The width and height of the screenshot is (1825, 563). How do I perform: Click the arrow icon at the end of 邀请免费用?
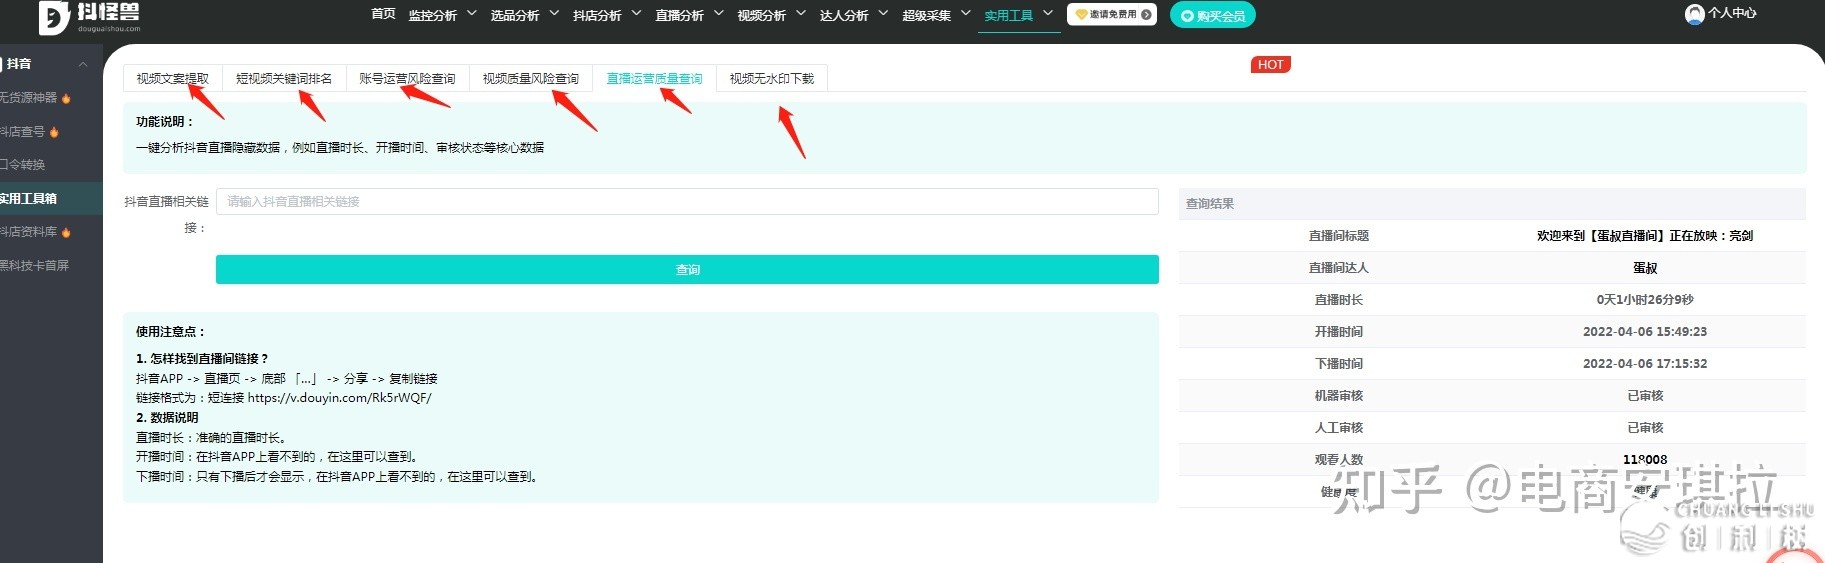tap(1146, 15)
